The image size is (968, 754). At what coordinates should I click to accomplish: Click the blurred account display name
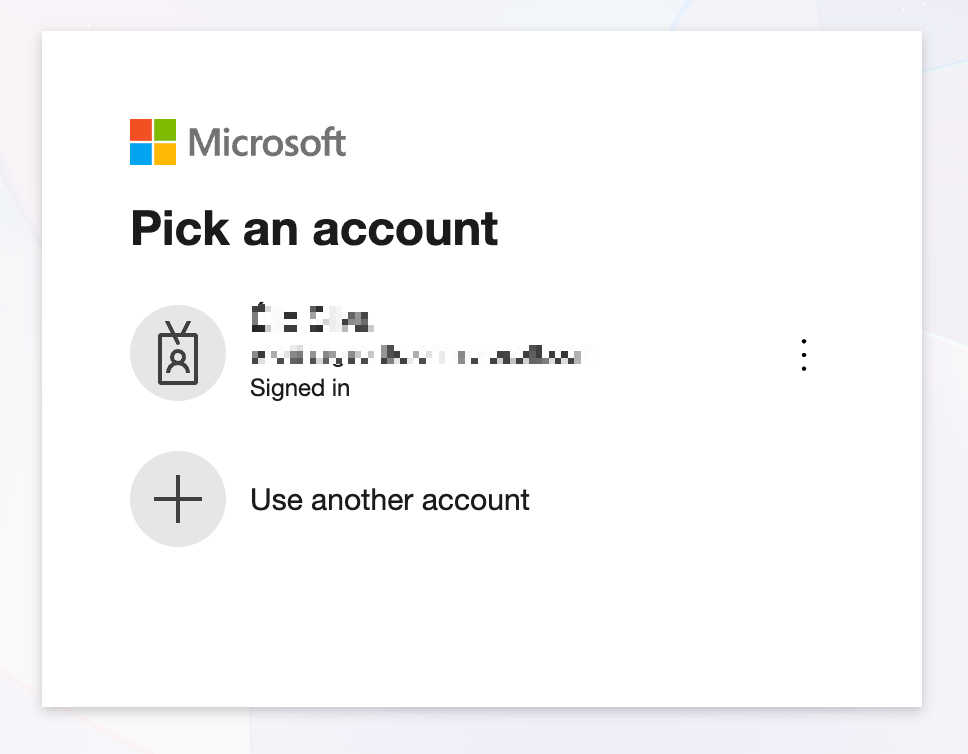[311, 319]
